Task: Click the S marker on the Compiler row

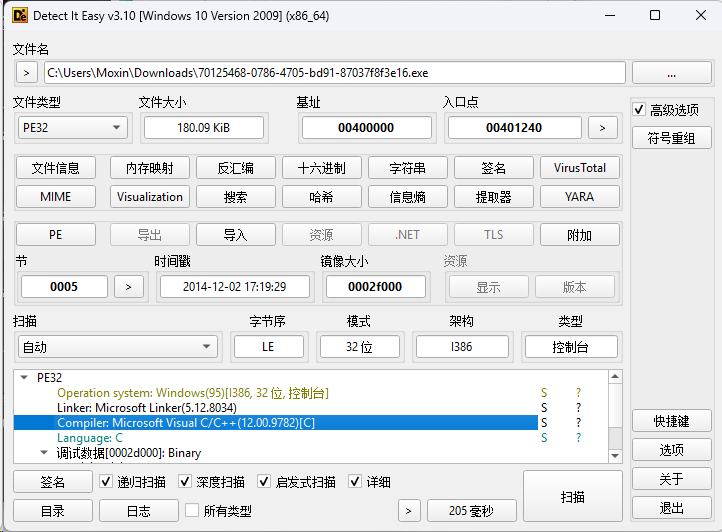Action: (x=544, y=423)
